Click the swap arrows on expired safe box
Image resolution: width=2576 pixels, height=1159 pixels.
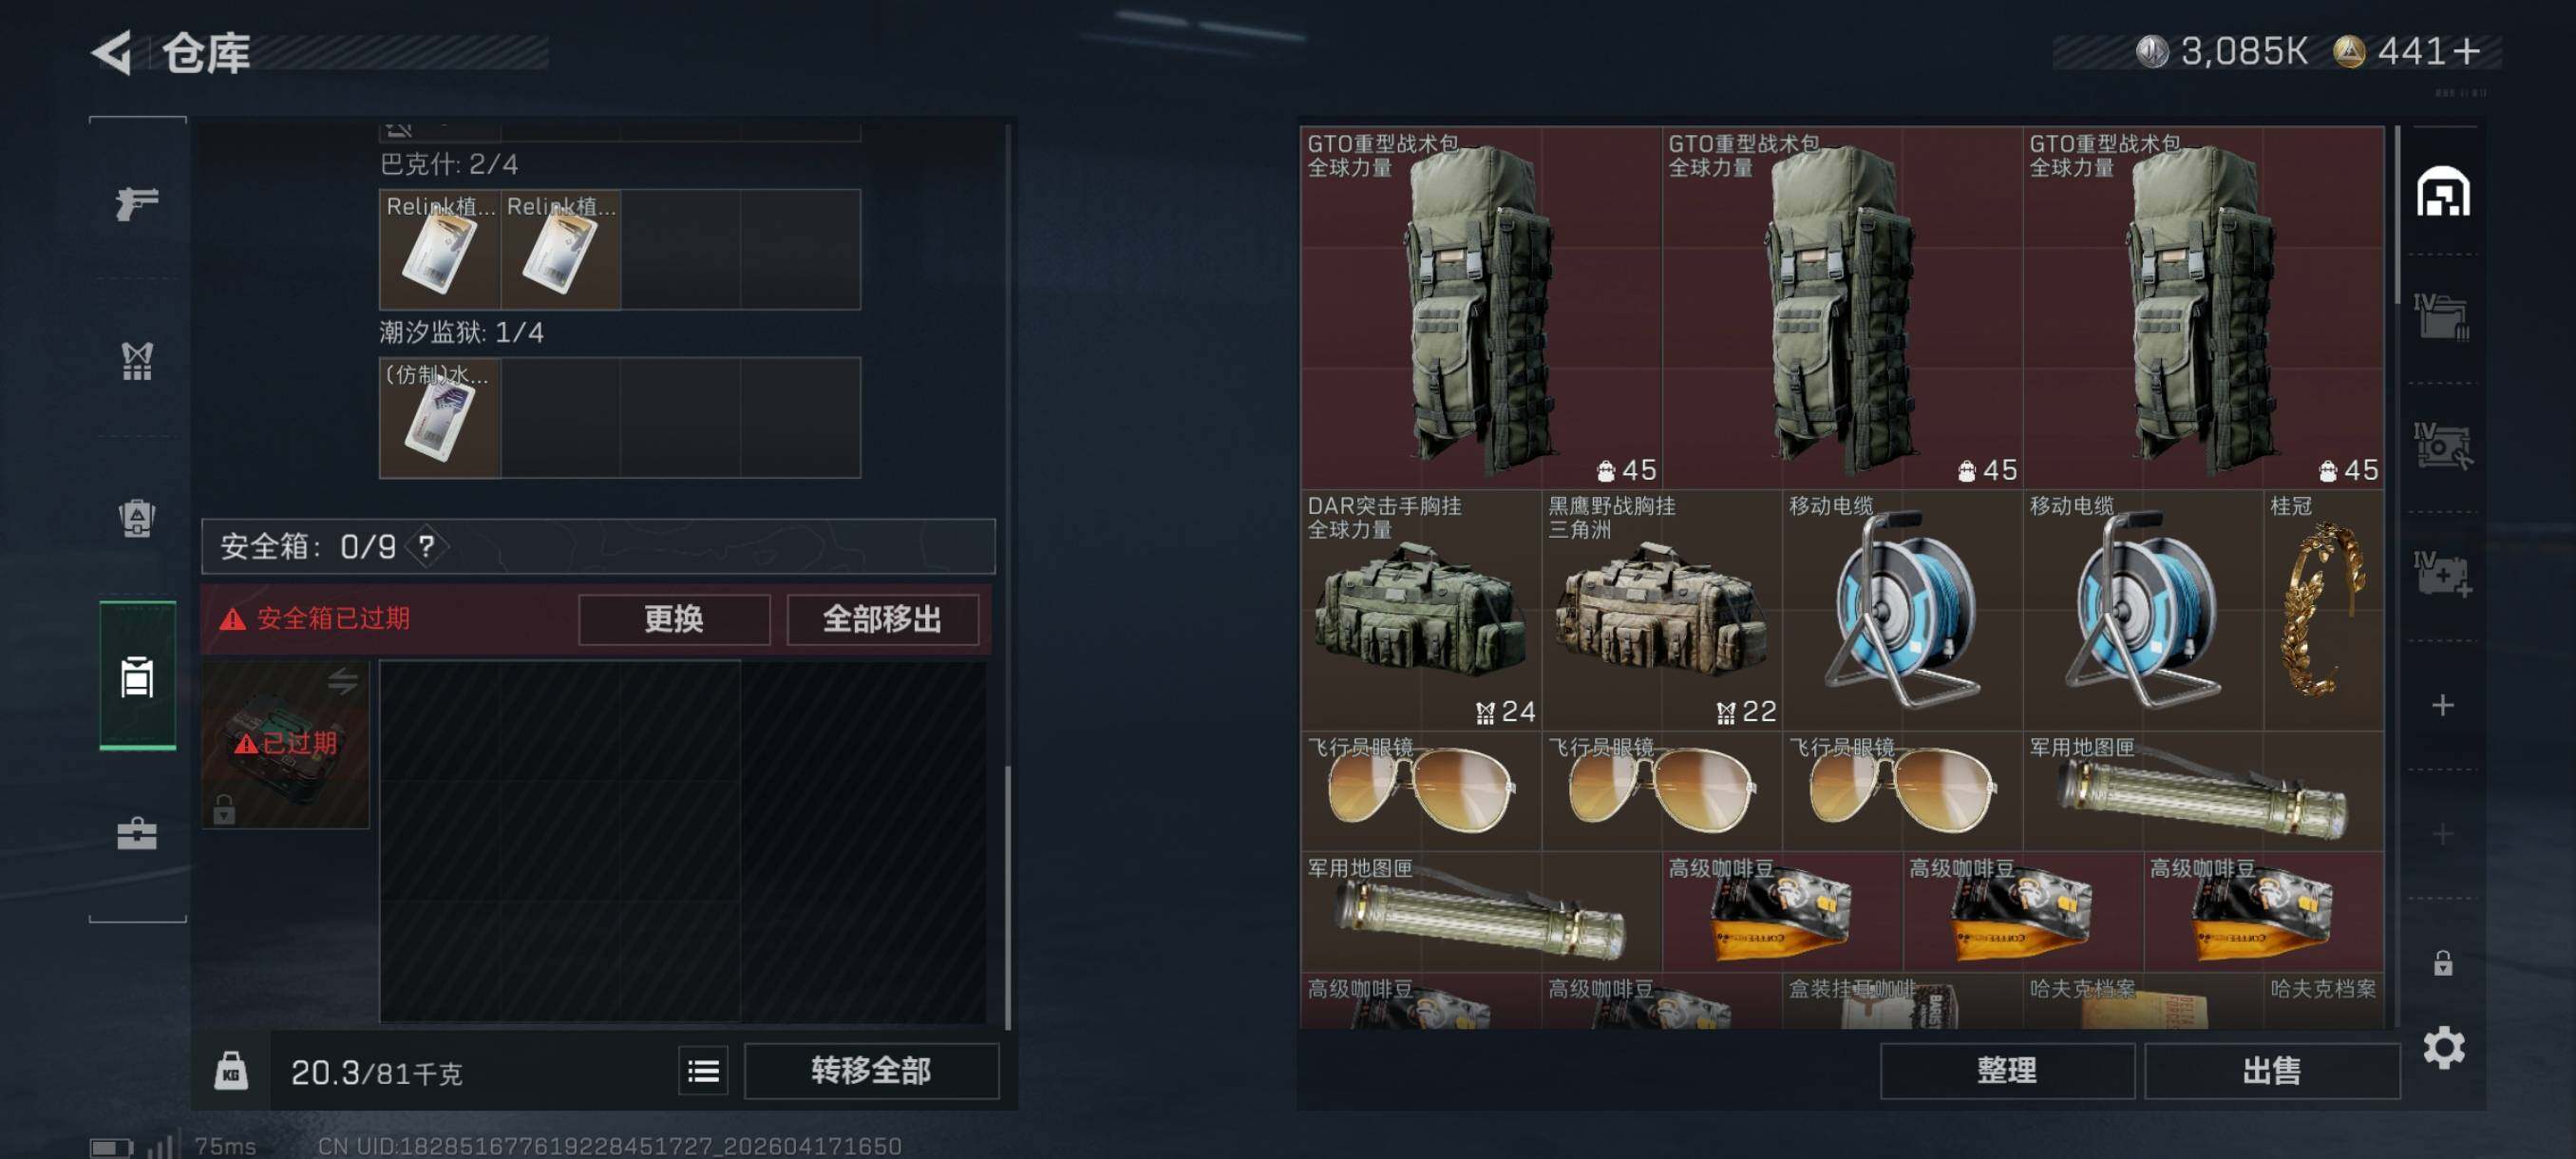pos(343,682)
